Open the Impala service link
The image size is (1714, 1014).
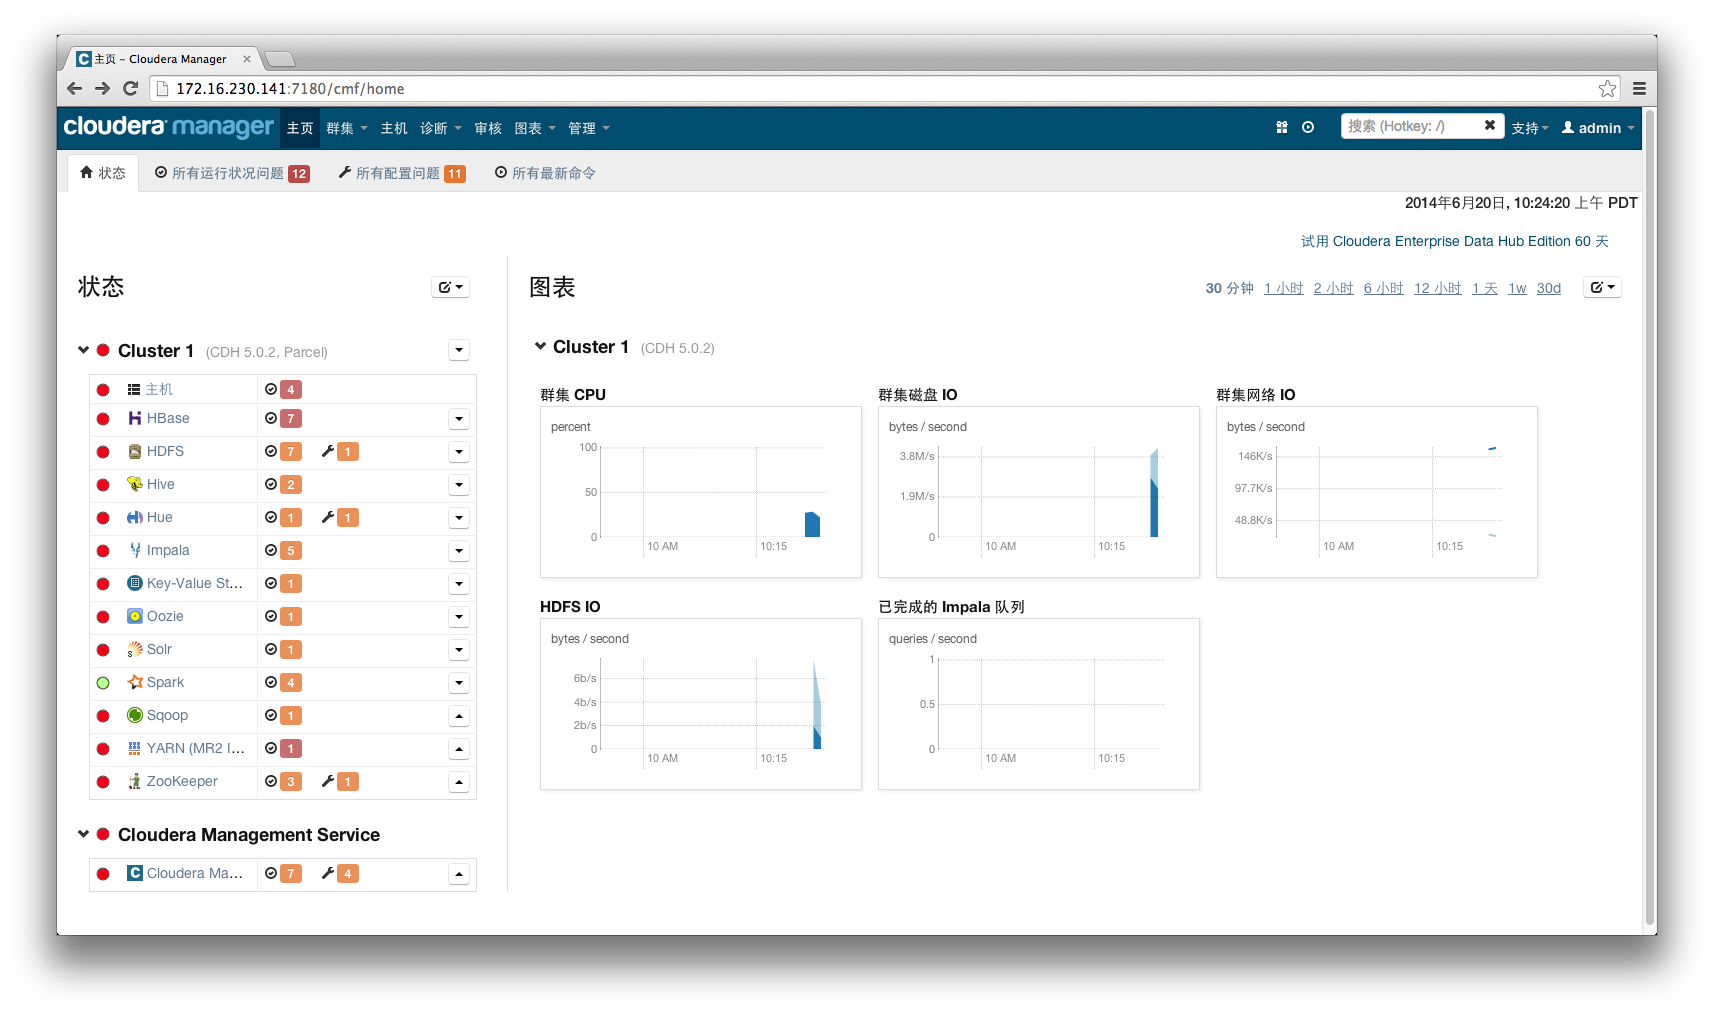coord(168,550)
